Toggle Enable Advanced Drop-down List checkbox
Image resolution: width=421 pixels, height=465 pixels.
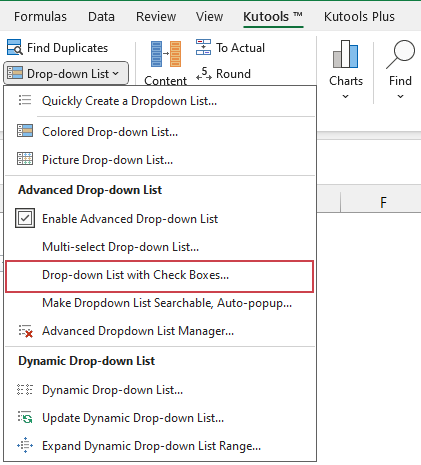[25, 218]
